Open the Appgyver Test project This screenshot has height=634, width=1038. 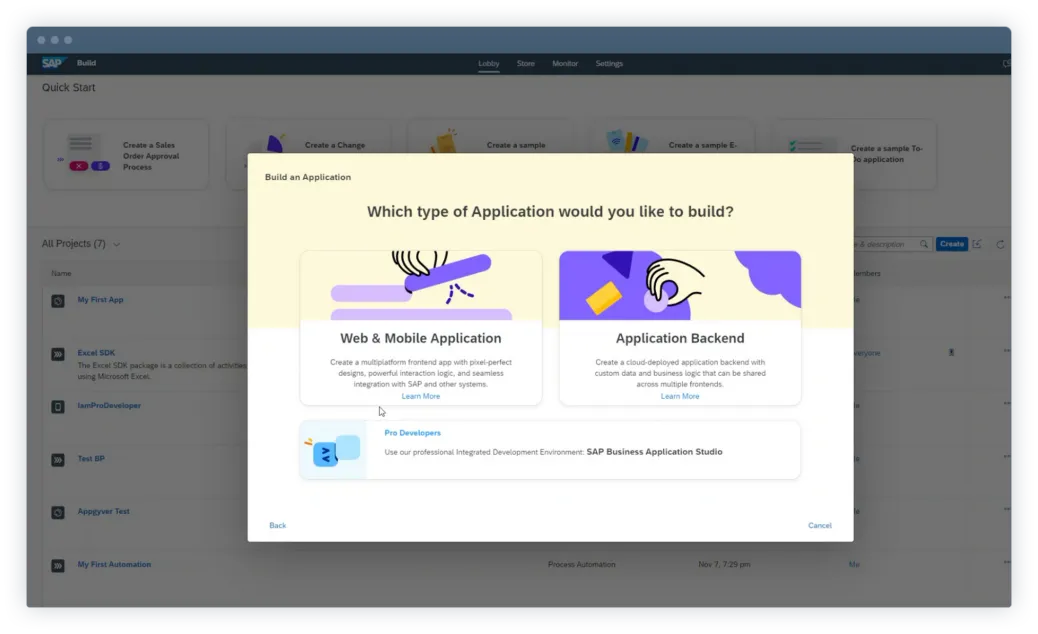tap(103, 512)
